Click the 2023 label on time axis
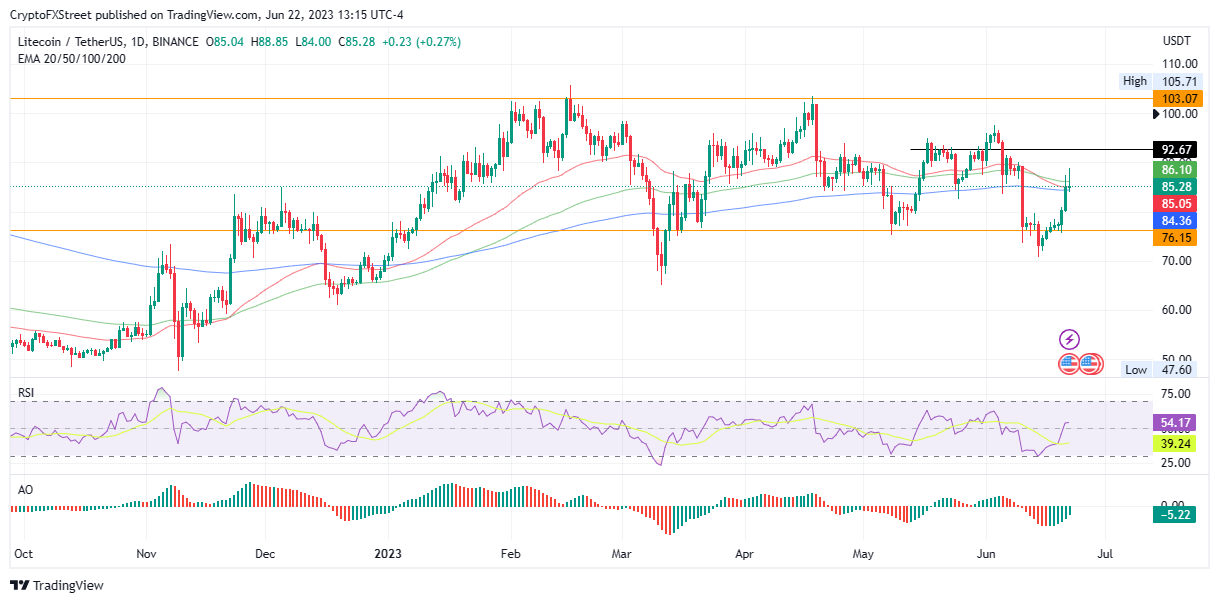This screenshot has height=603, width=1219. pos(388,552)
